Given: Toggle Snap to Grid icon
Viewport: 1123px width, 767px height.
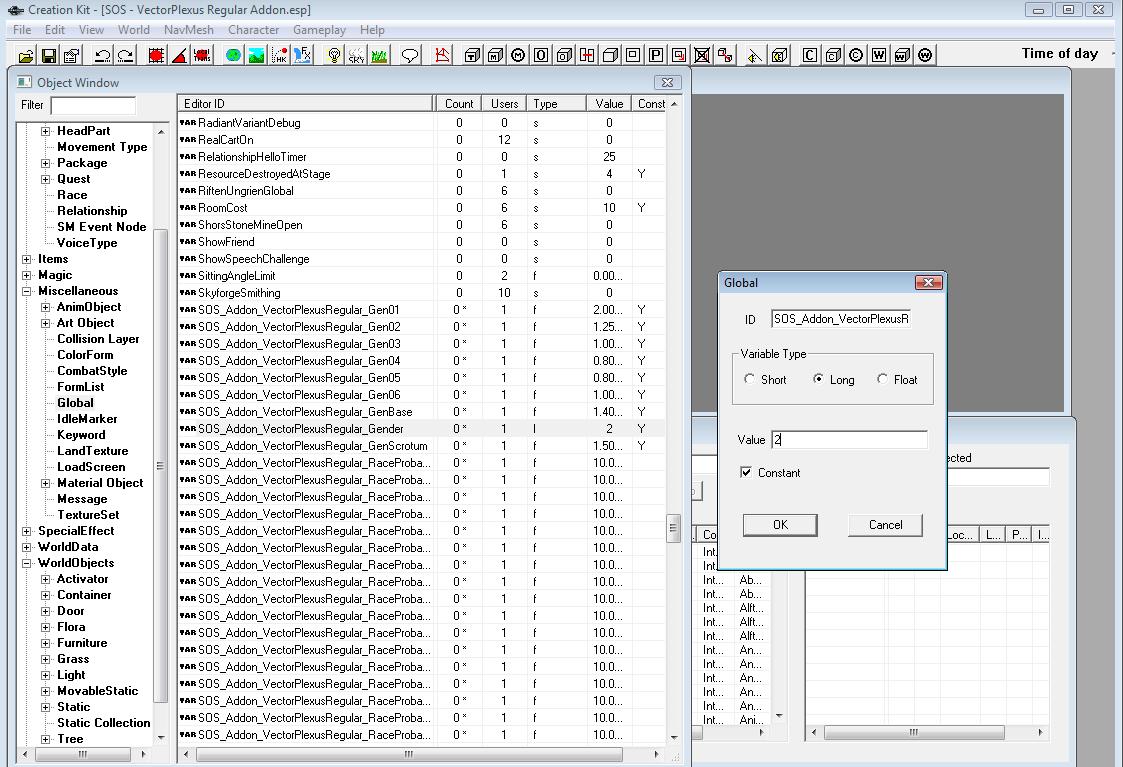Looking at the screenshot, I should coord(156,55).
